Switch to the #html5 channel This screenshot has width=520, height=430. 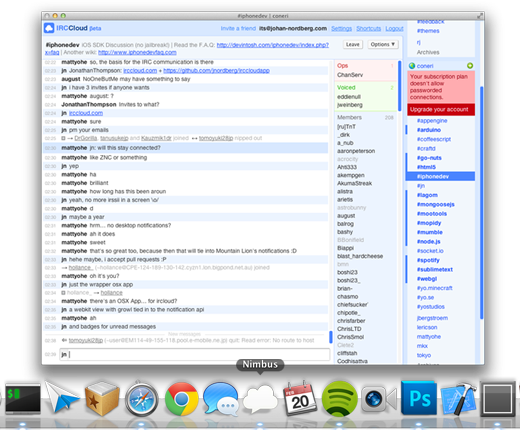click(x=426, y=167)
